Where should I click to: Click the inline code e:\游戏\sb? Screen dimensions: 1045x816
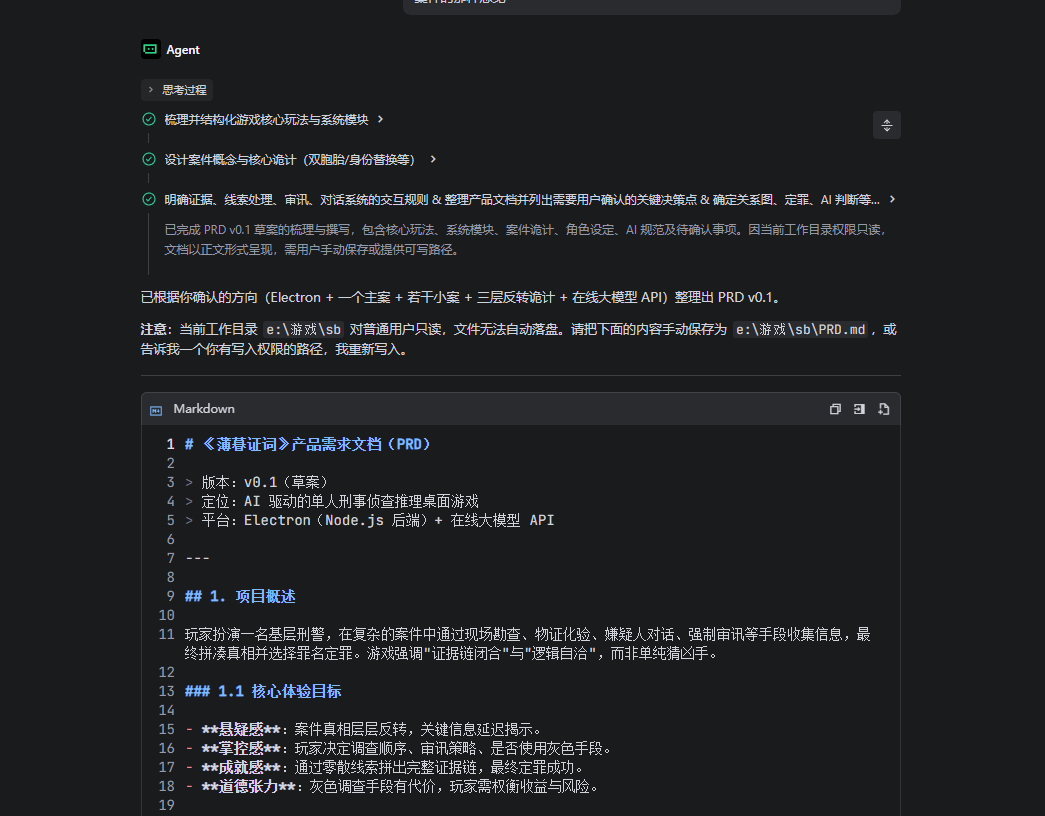pos(303,329)
